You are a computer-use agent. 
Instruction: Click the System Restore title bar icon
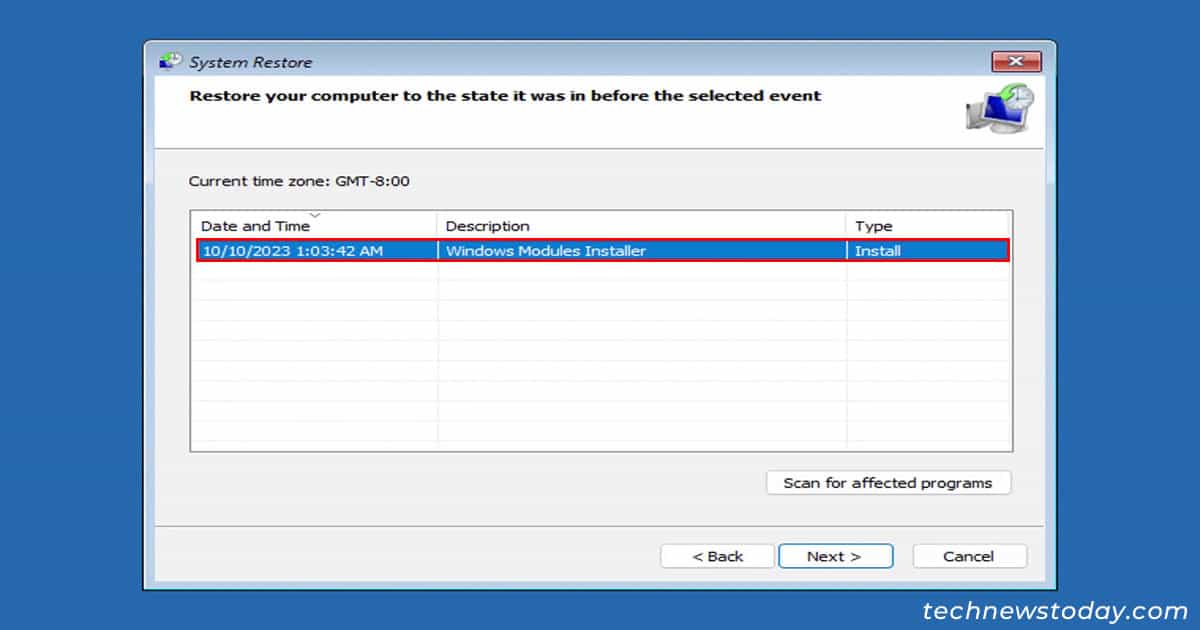pyautogui.click(x=171, y=62)
